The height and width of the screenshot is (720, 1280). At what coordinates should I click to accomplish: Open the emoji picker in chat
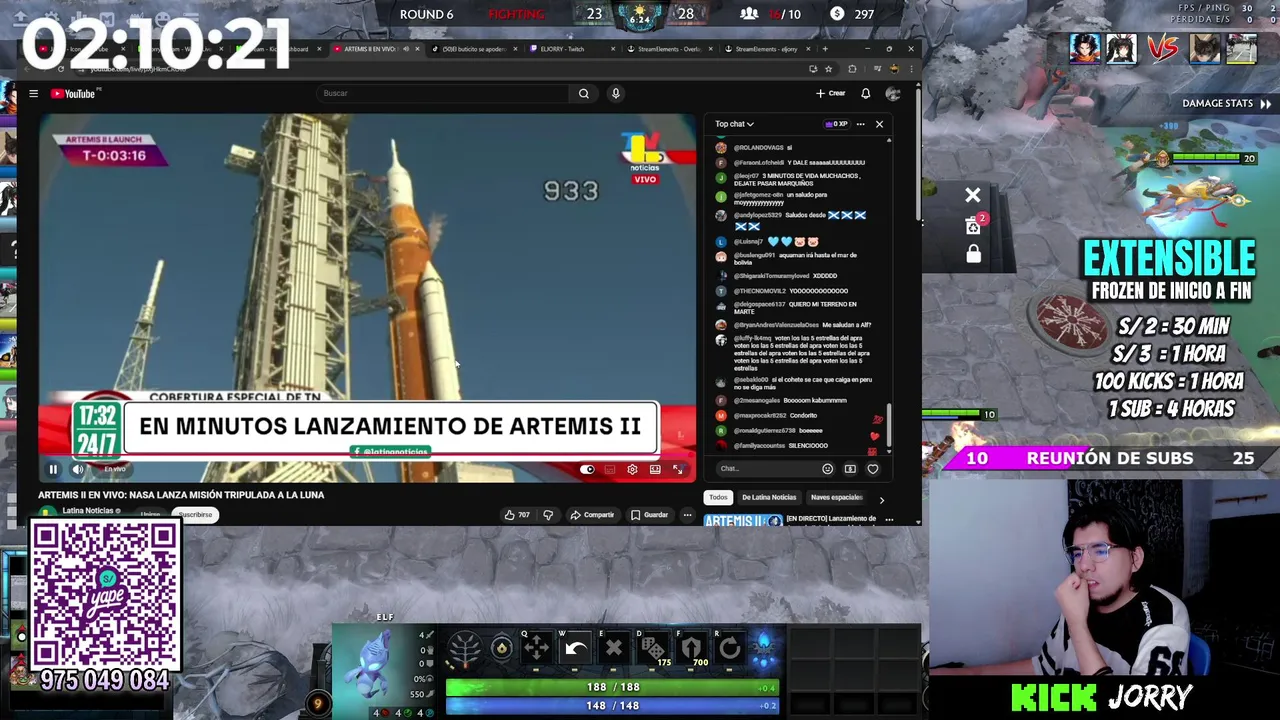[x=827, y=469]
